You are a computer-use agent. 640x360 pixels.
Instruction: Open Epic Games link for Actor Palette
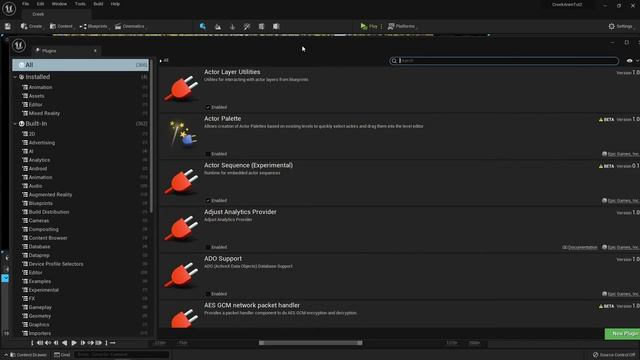[x=621, y=154]
